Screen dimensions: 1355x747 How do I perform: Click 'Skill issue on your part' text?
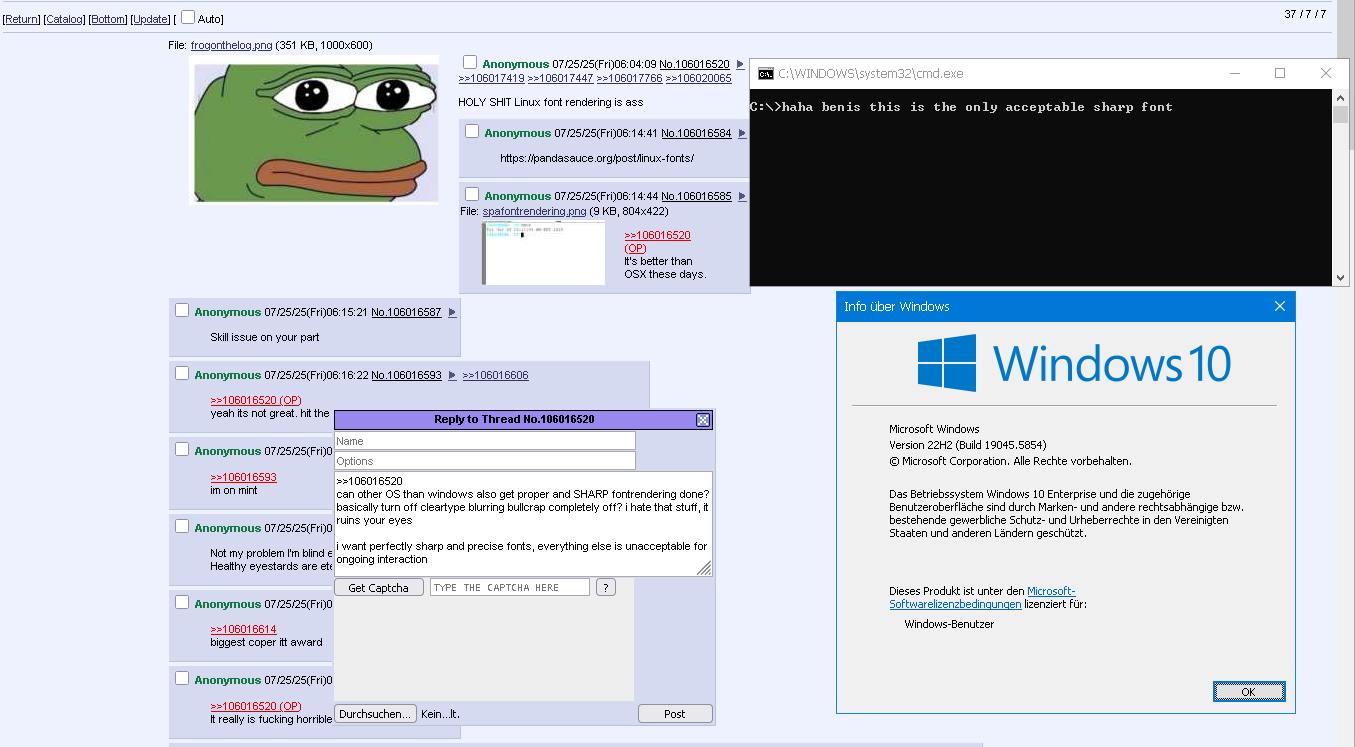tap(265, 337)
